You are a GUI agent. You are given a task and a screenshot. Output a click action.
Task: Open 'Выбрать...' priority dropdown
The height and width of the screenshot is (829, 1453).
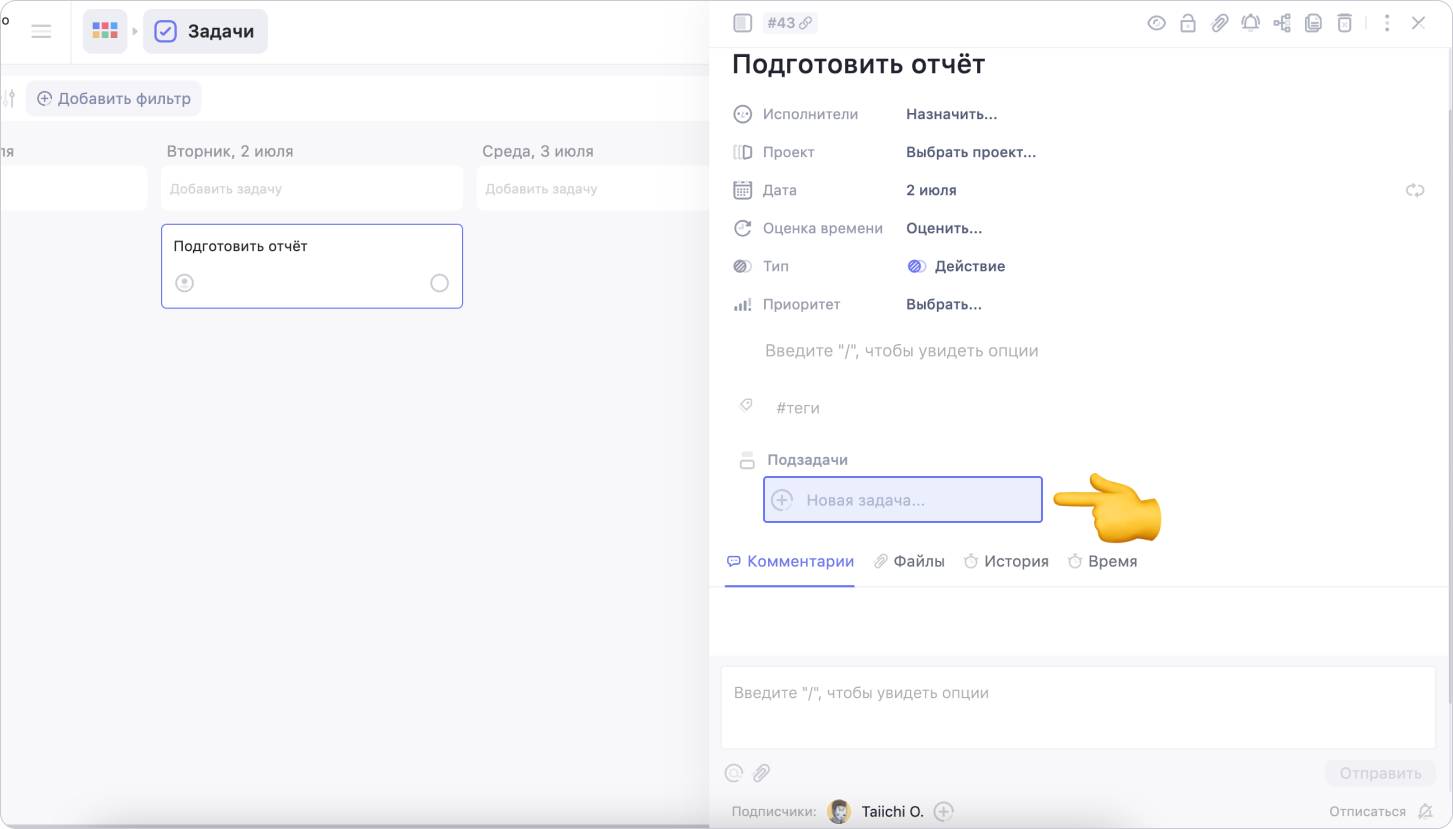[x=943, y=304]
